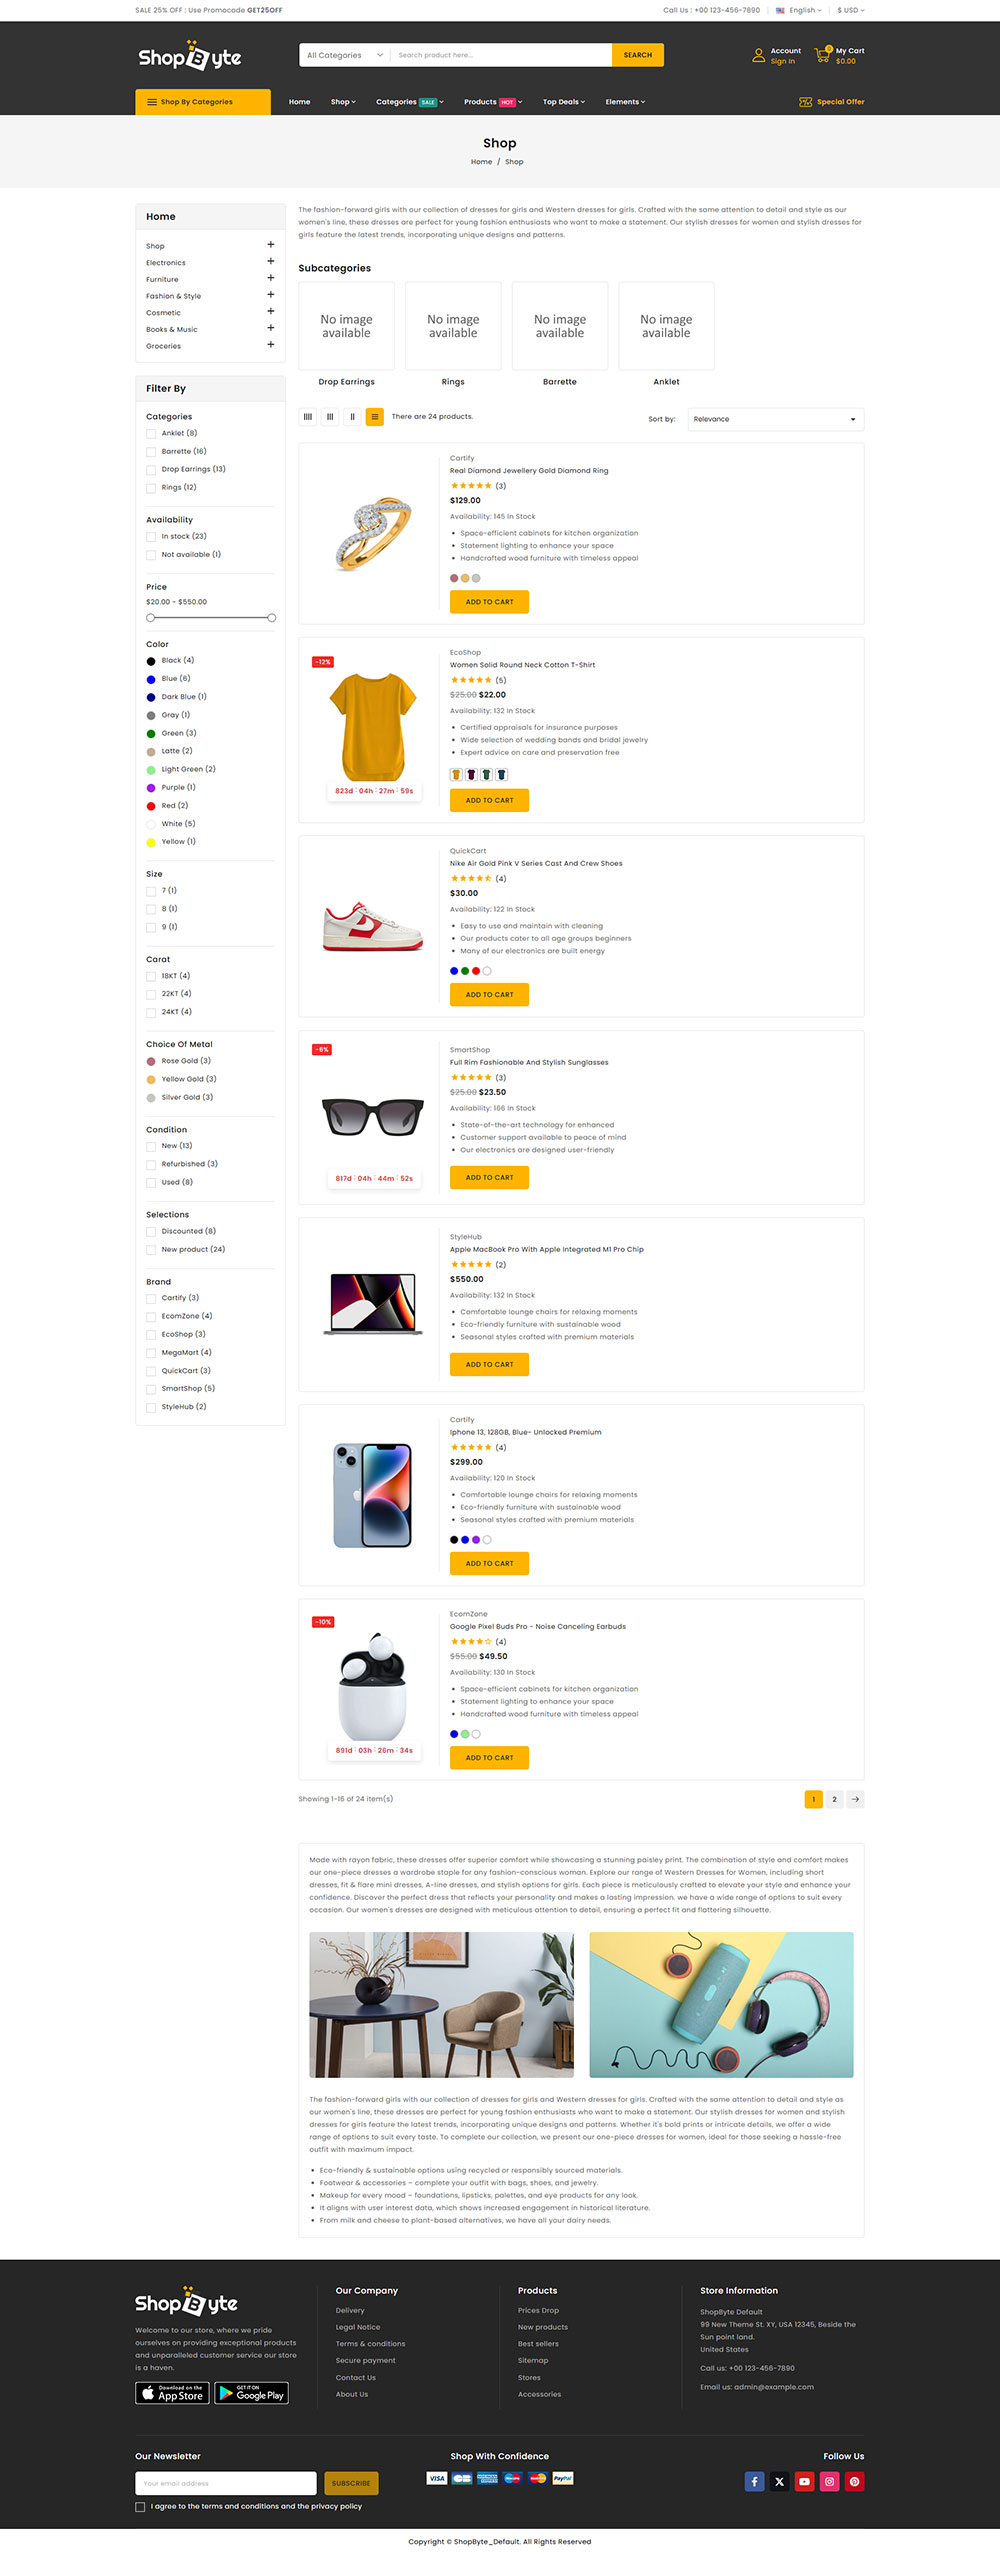
Task: Check the Drop Earrings category filter
Action: [151, 470]
